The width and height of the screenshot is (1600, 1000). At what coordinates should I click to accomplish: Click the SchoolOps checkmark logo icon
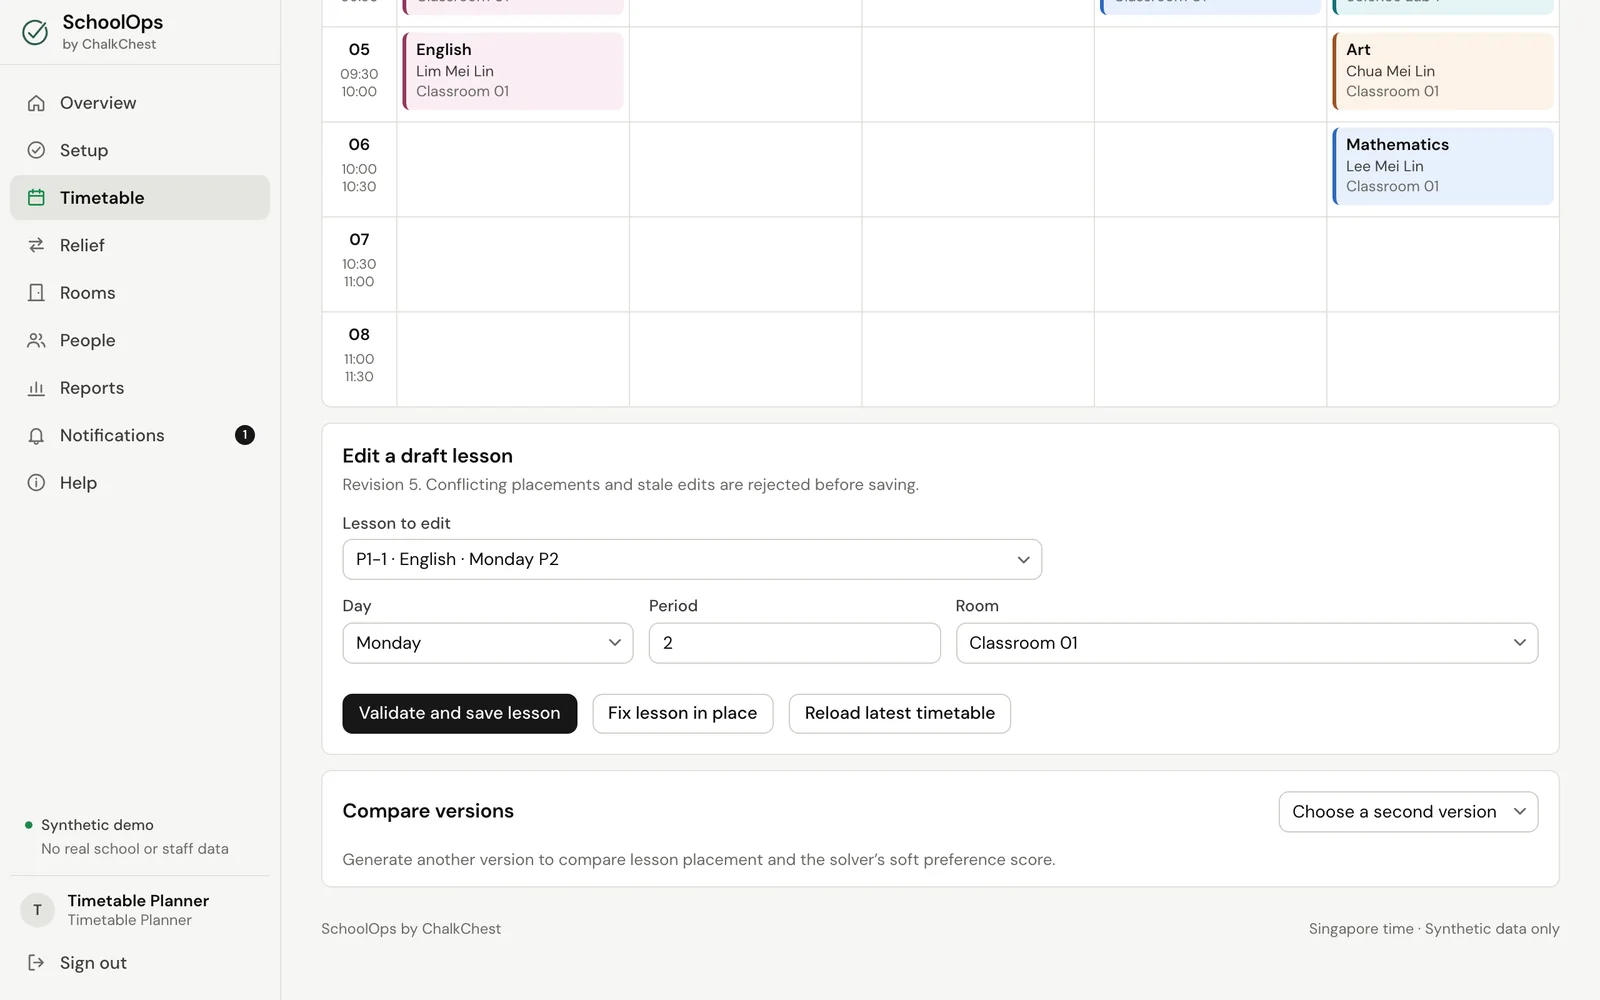point(35,32)
